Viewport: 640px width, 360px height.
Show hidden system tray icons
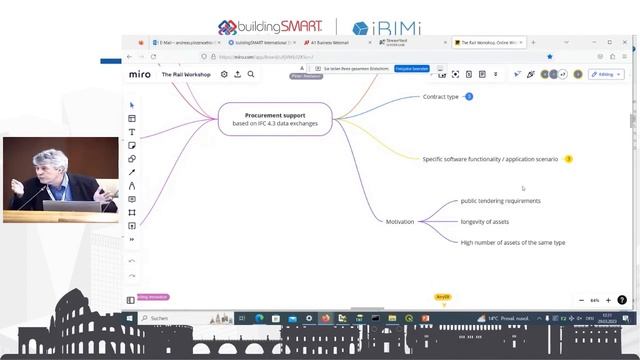pos(539,318)
